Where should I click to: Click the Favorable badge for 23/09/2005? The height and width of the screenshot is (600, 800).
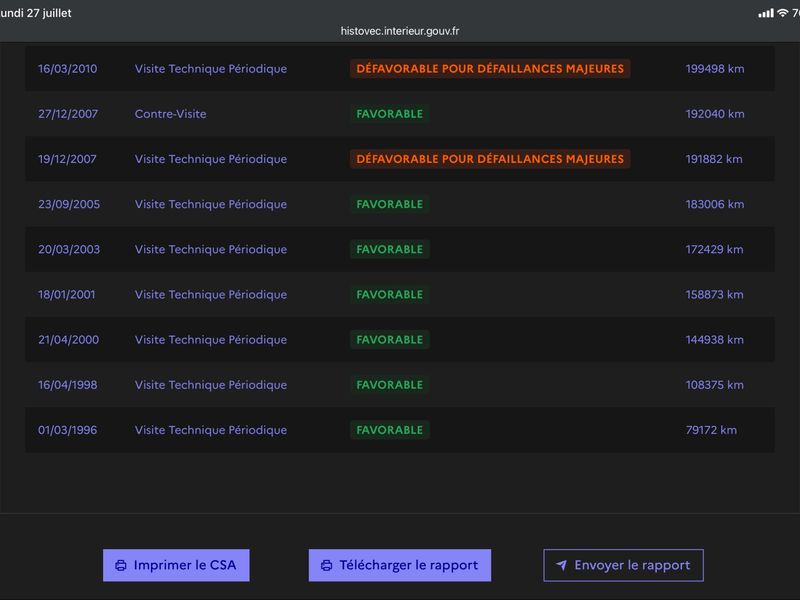(390, 204)
